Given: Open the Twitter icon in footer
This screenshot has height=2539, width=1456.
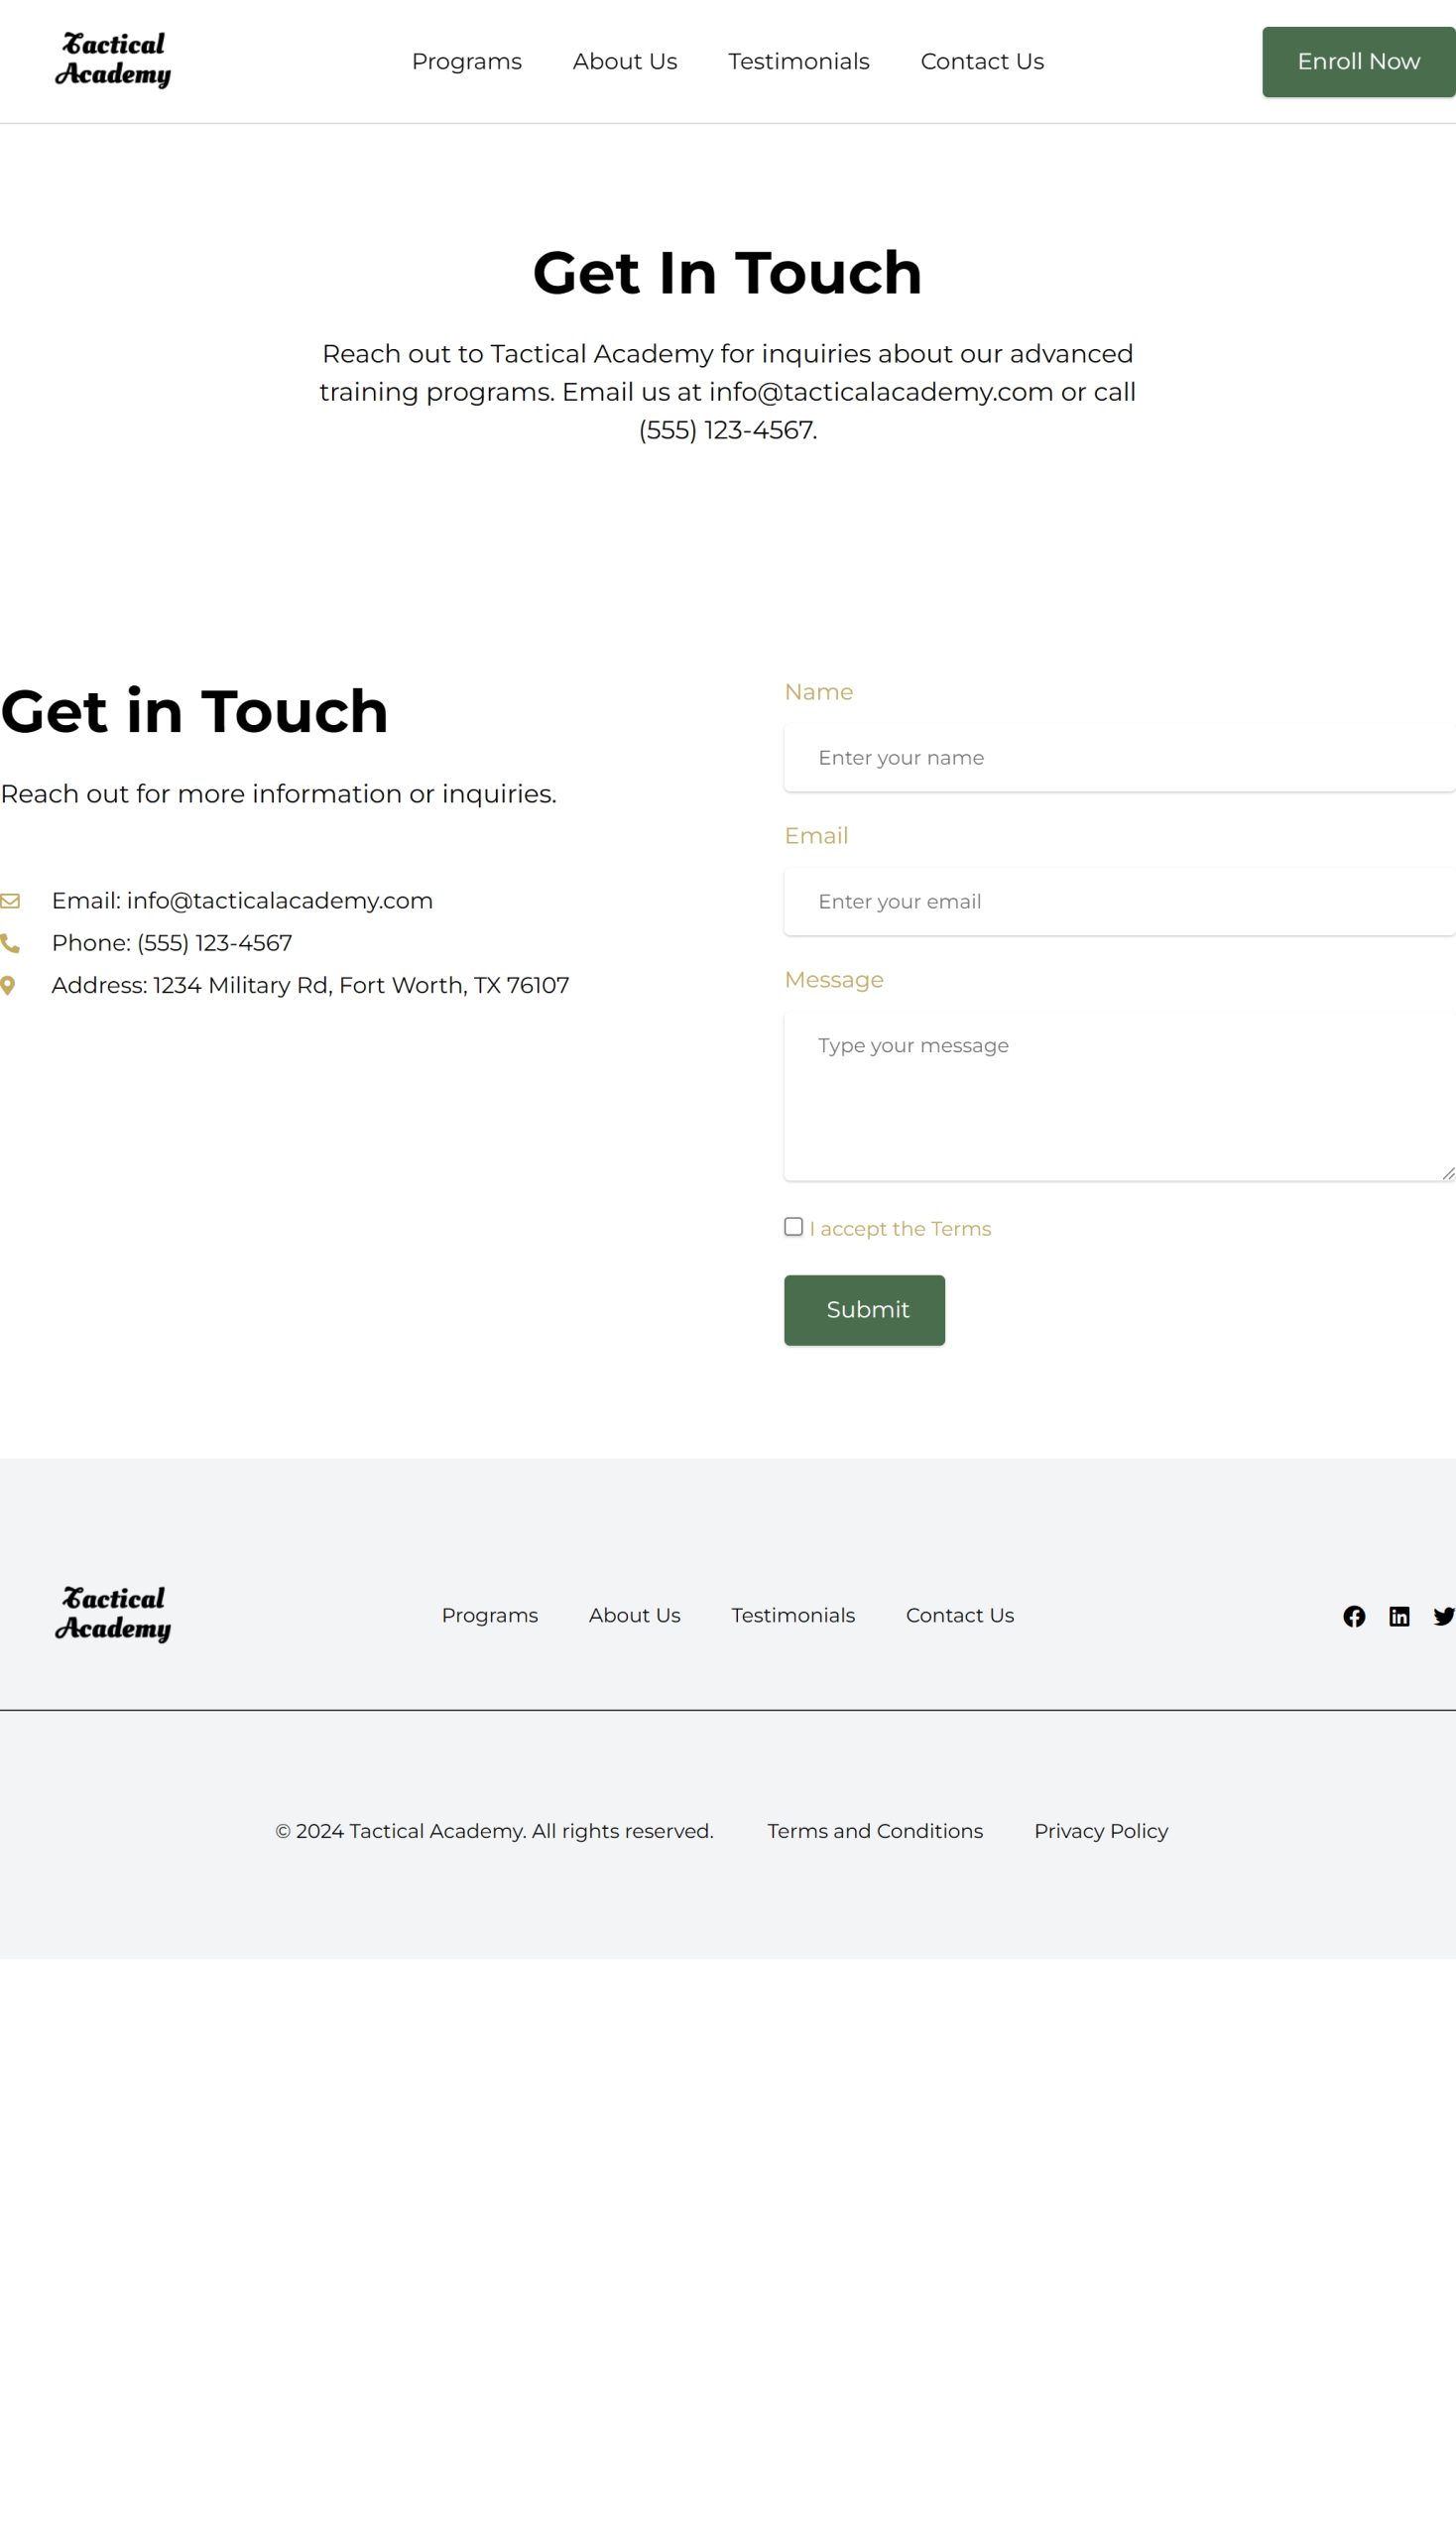Looking at the screenshot, I should 1444,1616.
